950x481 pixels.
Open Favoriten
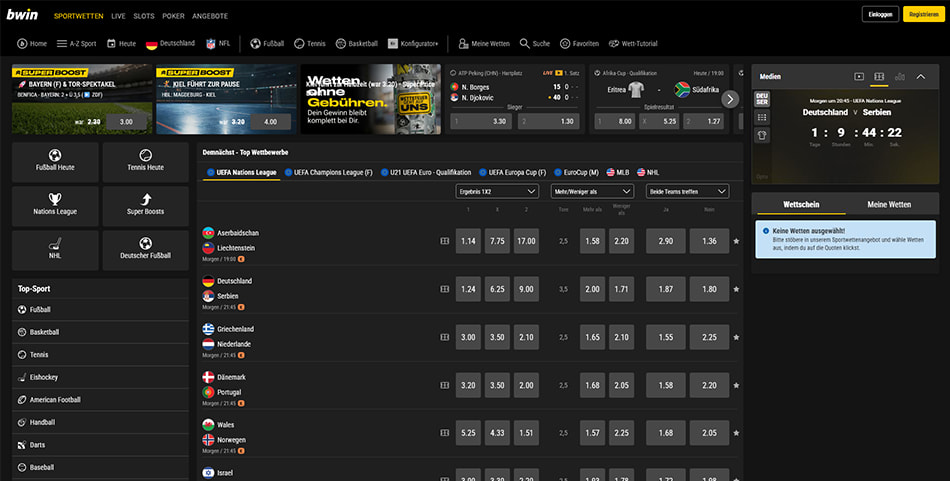[579, 44]
